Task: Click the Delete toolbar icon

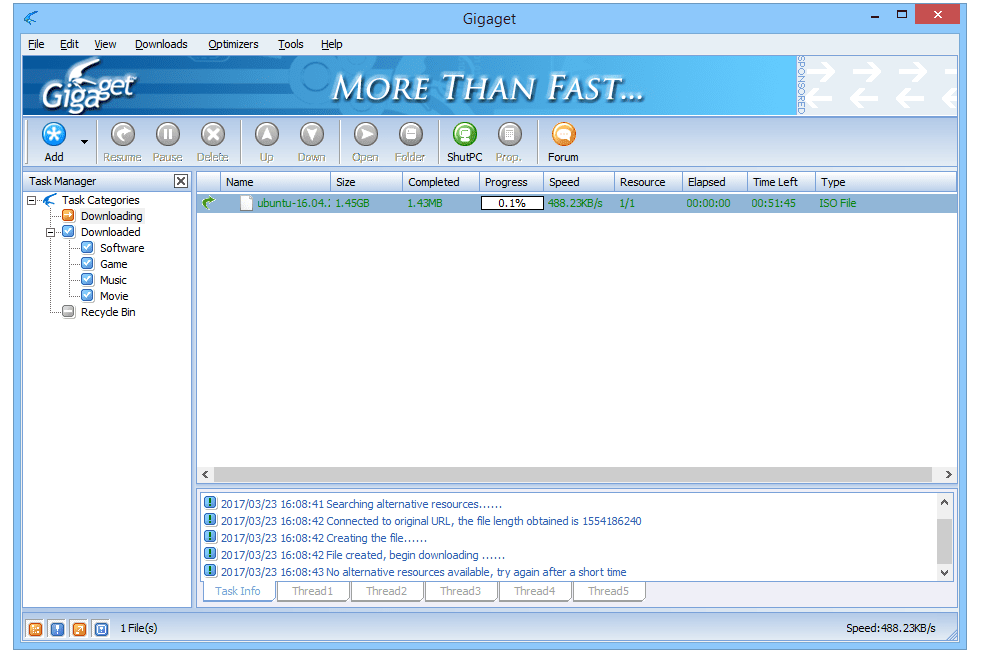Action: coord(212,135)
